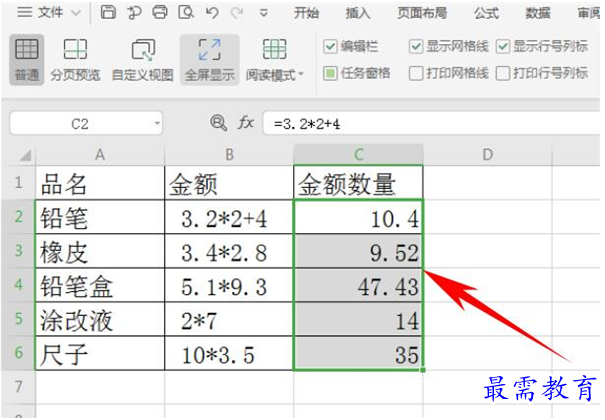
Task: Activate 全屏显示 full screen
Action: [x=210, y=60]
